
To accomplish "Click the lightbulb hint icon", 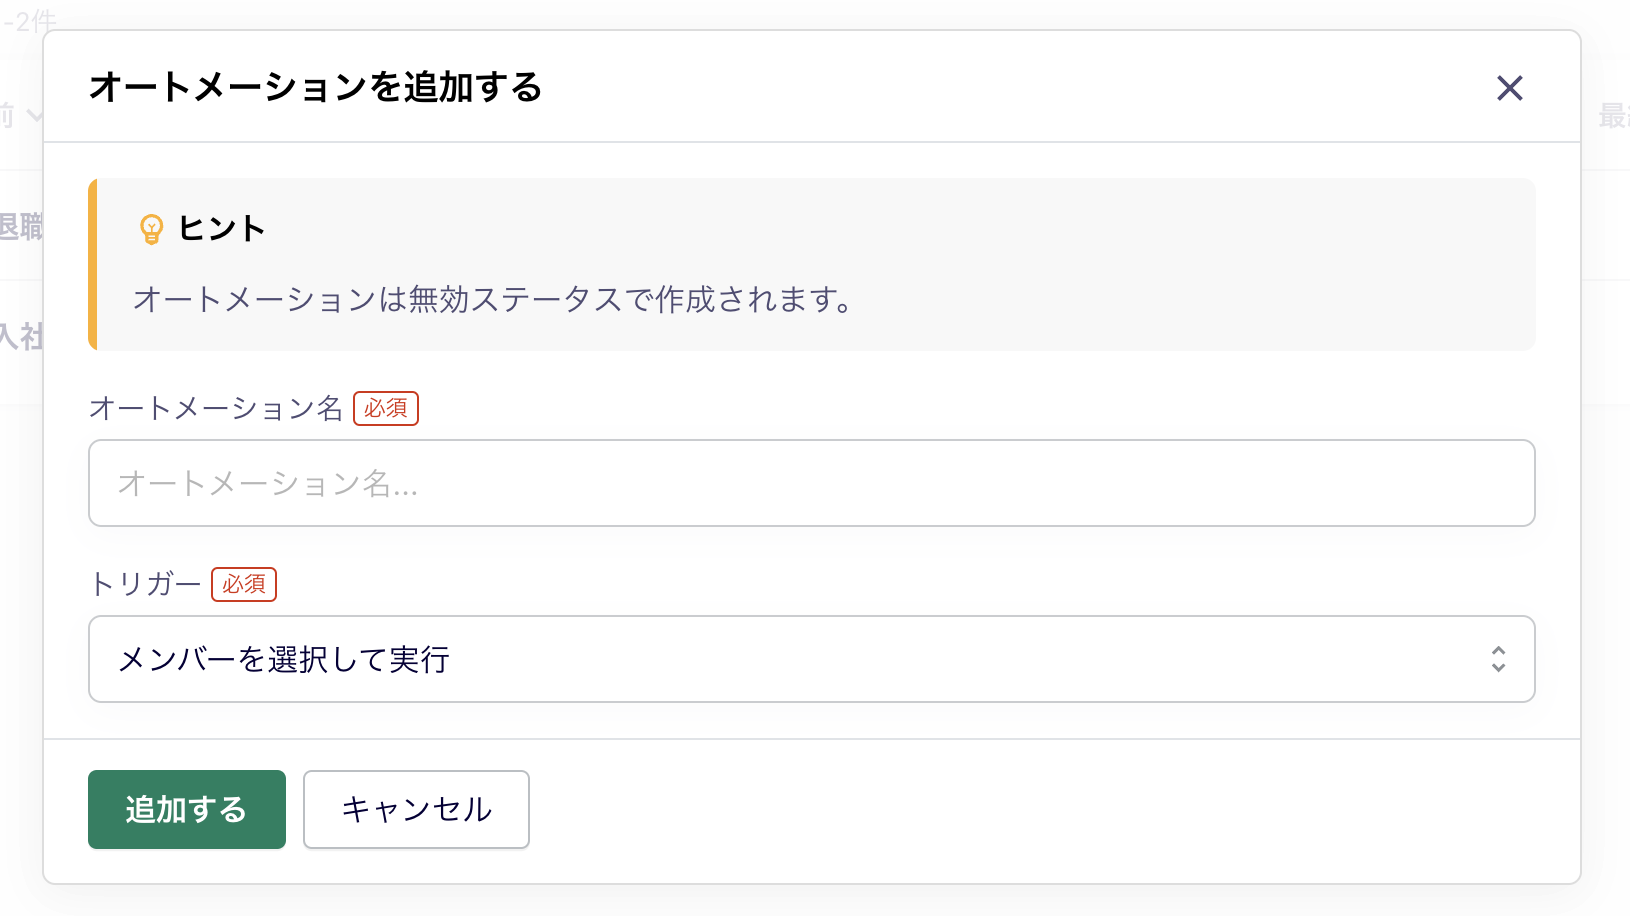I will coord(151,229).
